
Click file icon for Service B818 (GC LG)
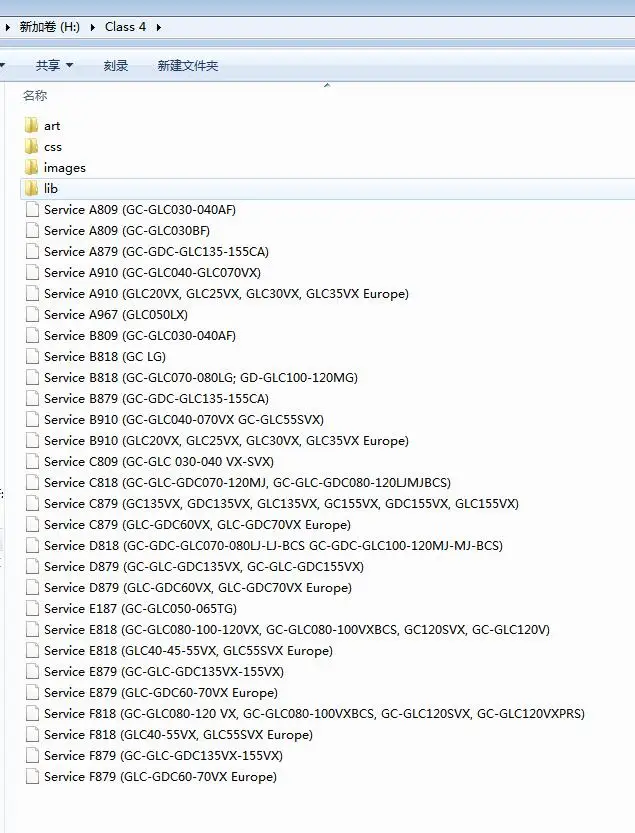point(32,356)
